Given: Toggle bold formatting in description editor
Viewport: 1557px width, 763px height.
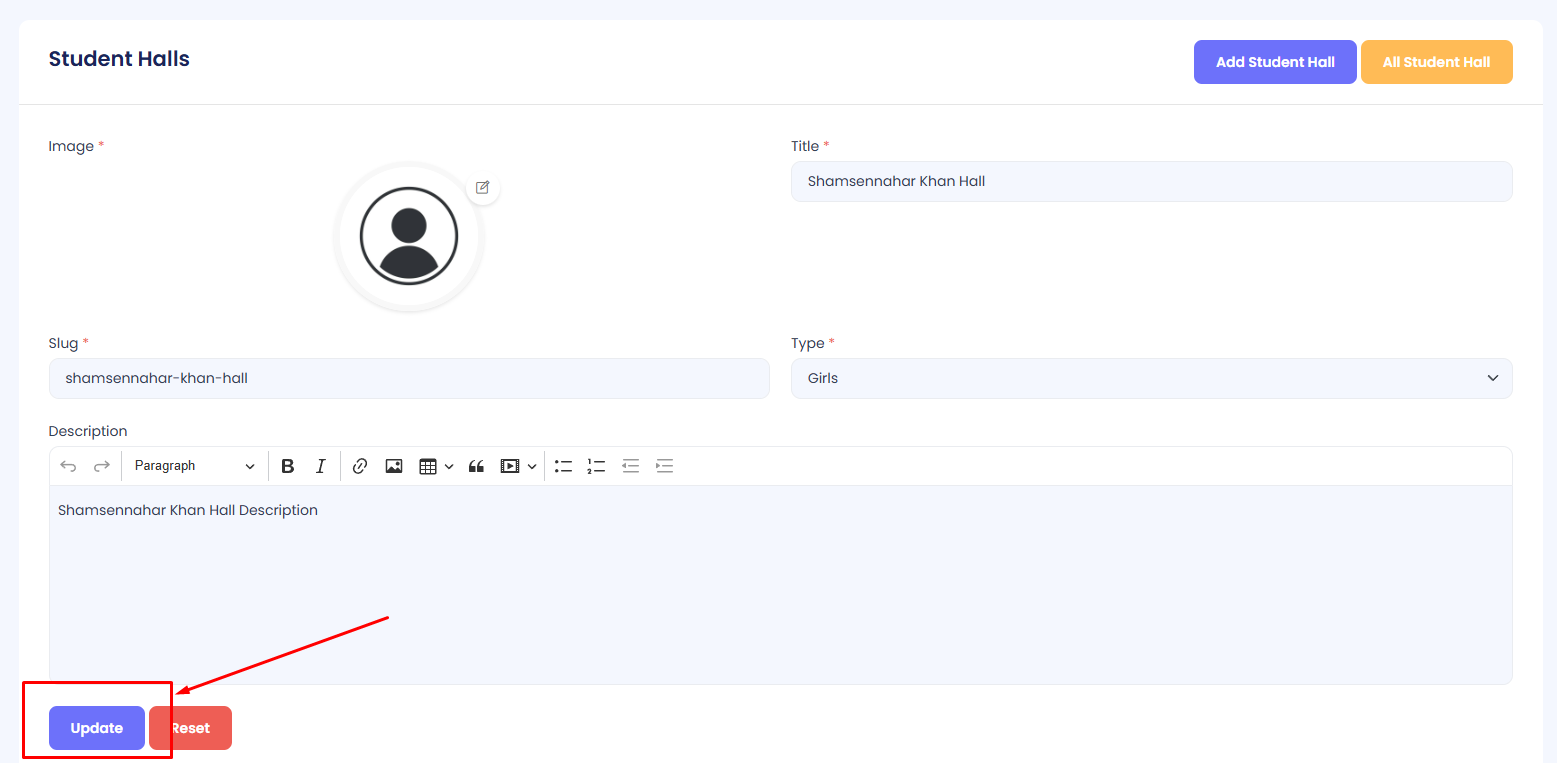Looking at the screenshot, I should (288, 466).
